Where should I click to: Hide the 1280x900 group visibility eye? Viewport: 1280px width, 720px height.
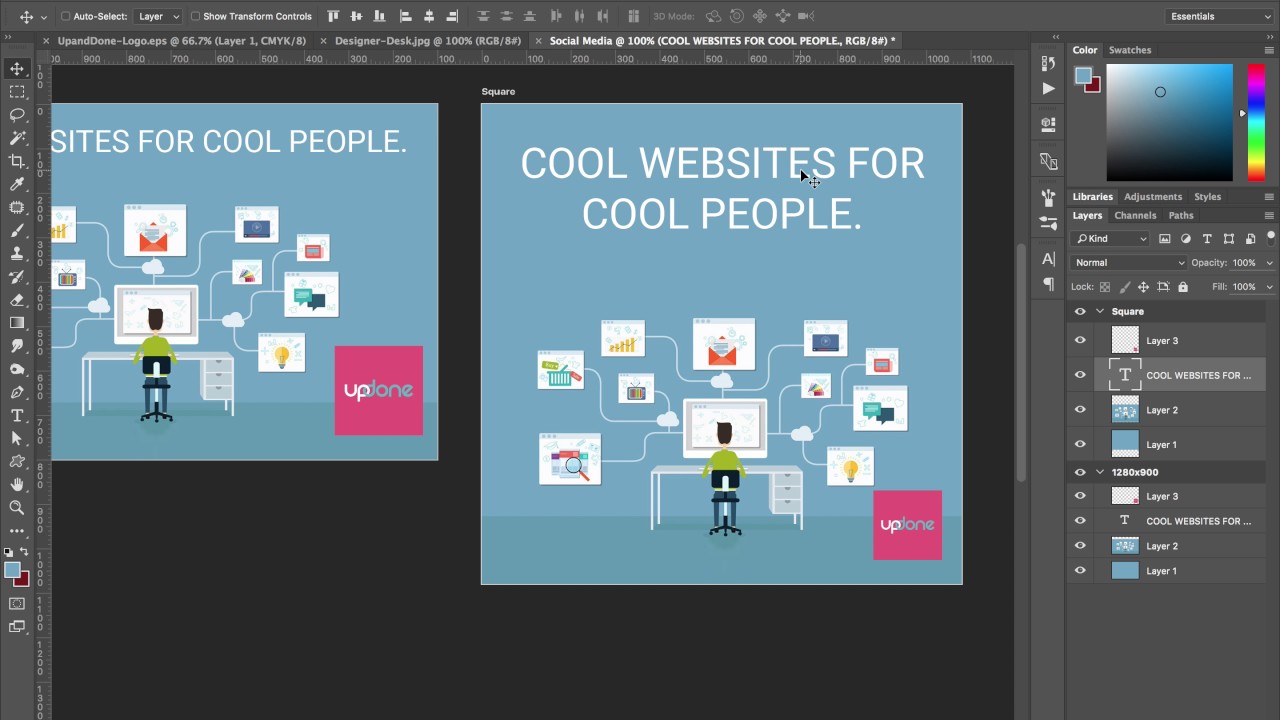(1080, 472)
